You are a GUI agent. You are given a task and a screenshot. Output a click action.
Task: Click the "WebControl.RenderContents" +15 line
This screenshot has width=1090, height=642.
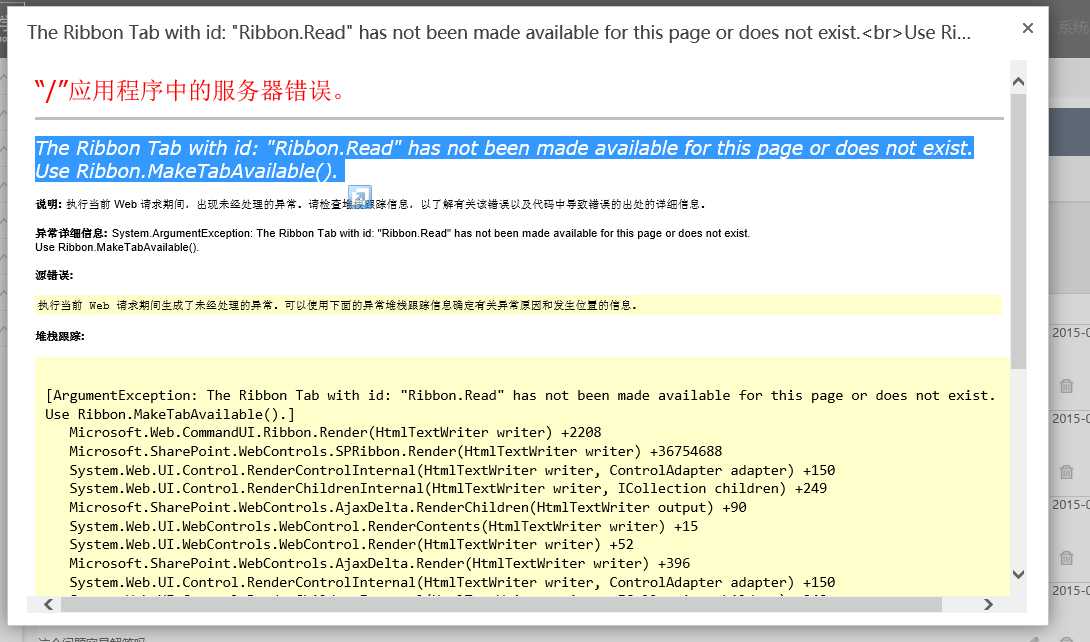click(x=383, y=526)
